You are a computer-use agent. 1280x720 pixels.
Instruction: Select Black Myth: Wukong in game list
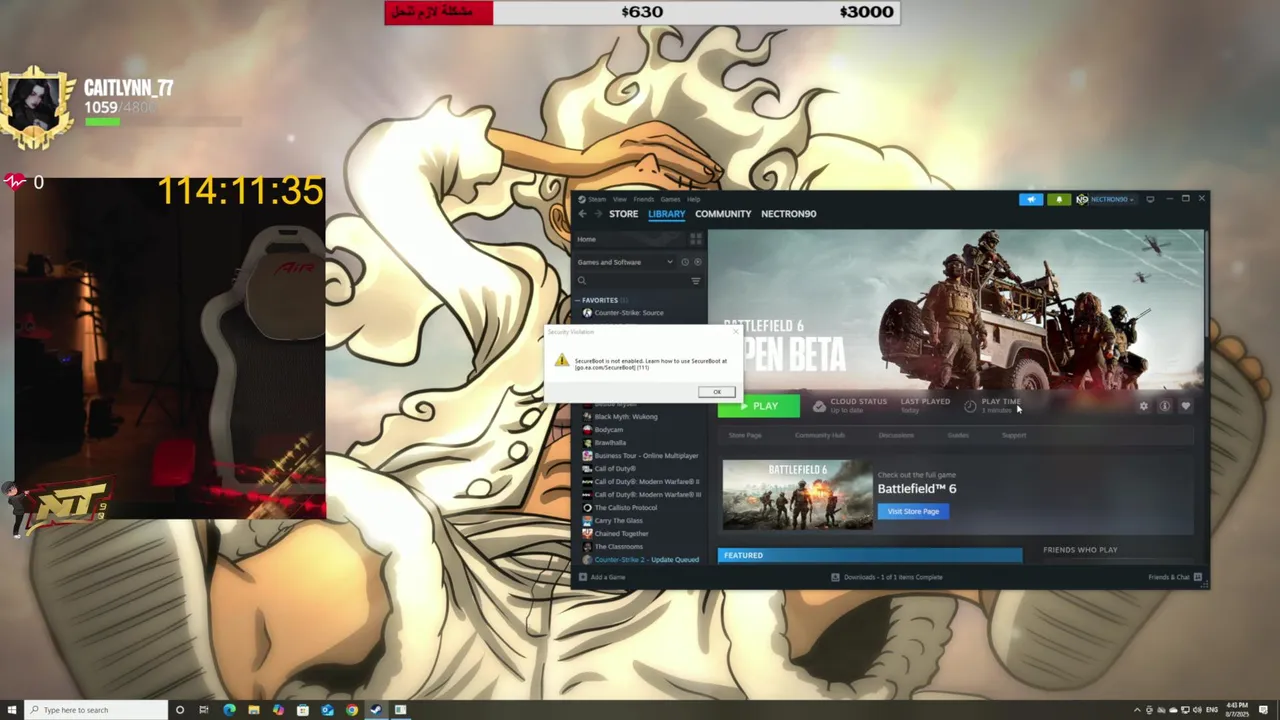pyautogui.click(x=620, y=417)
